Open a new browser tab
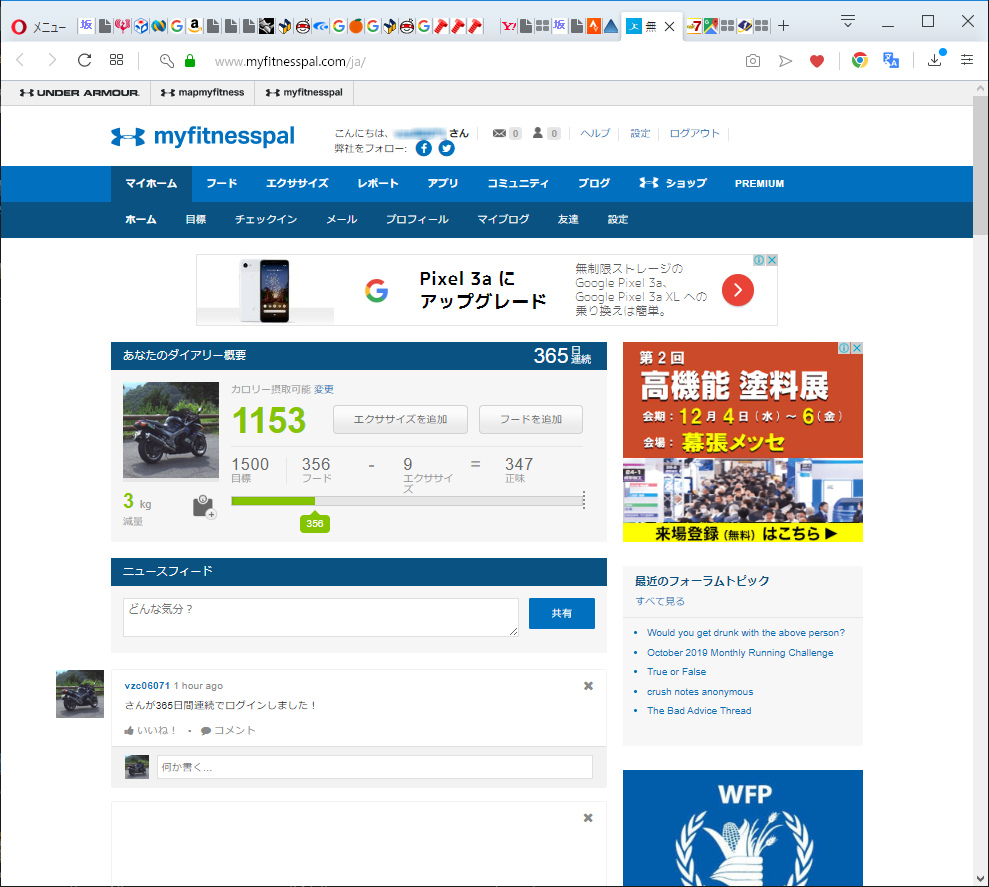Viewport: 989px width, 887px height. coord(783,26)
